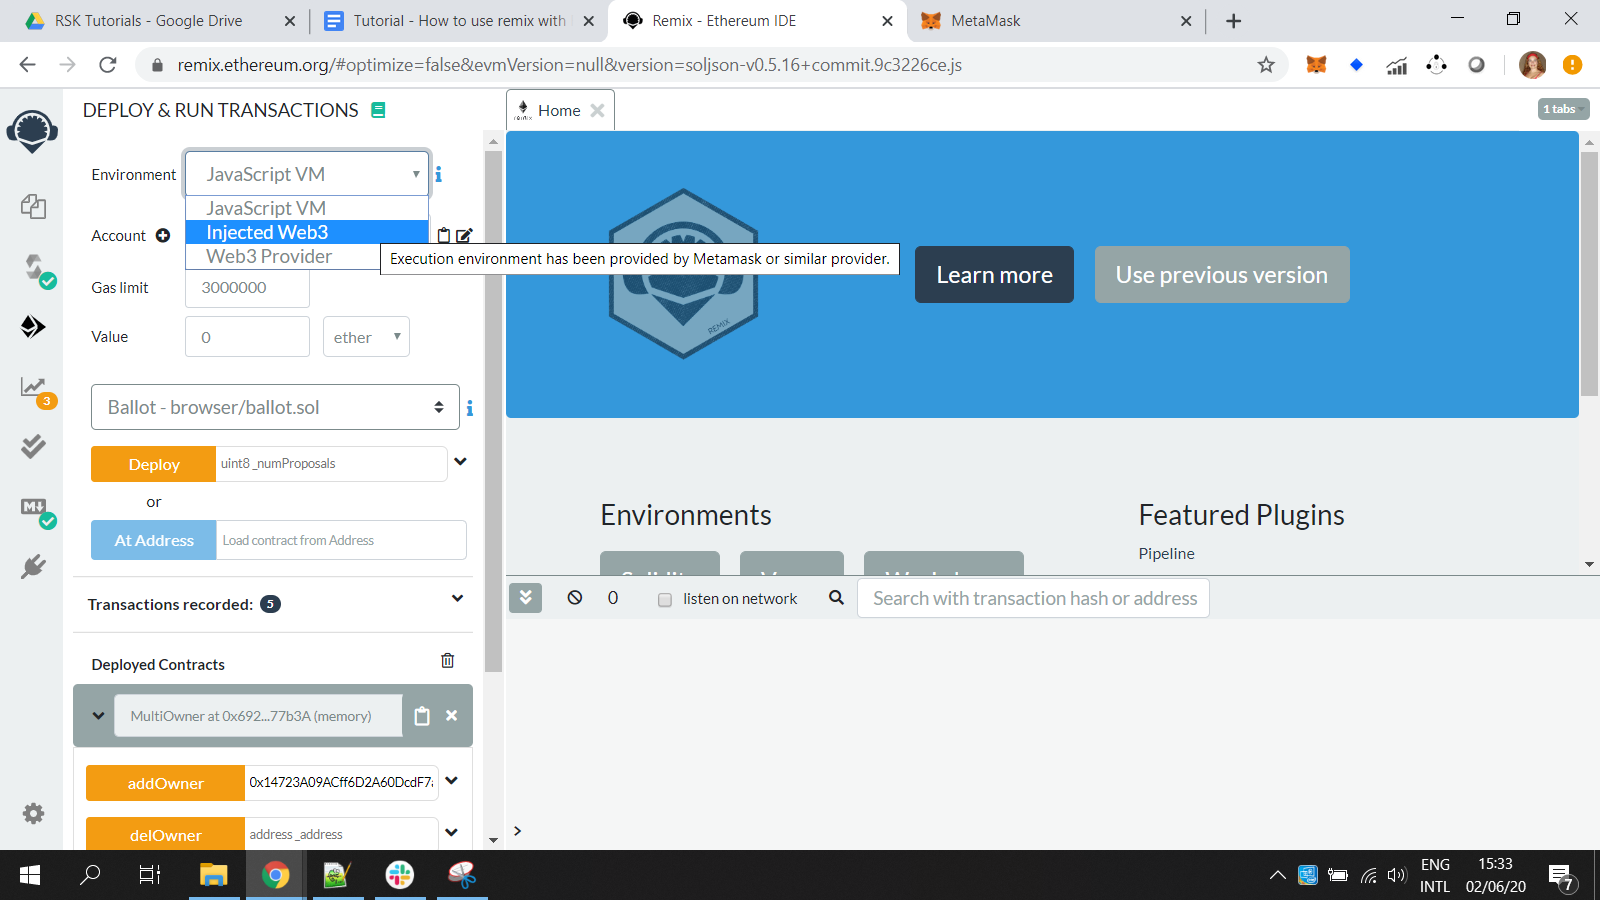Open the Ballot contract selector dropdown
Image resolution: width=1600 pixels, height=900 pixels.
click(x=275, y=407)
